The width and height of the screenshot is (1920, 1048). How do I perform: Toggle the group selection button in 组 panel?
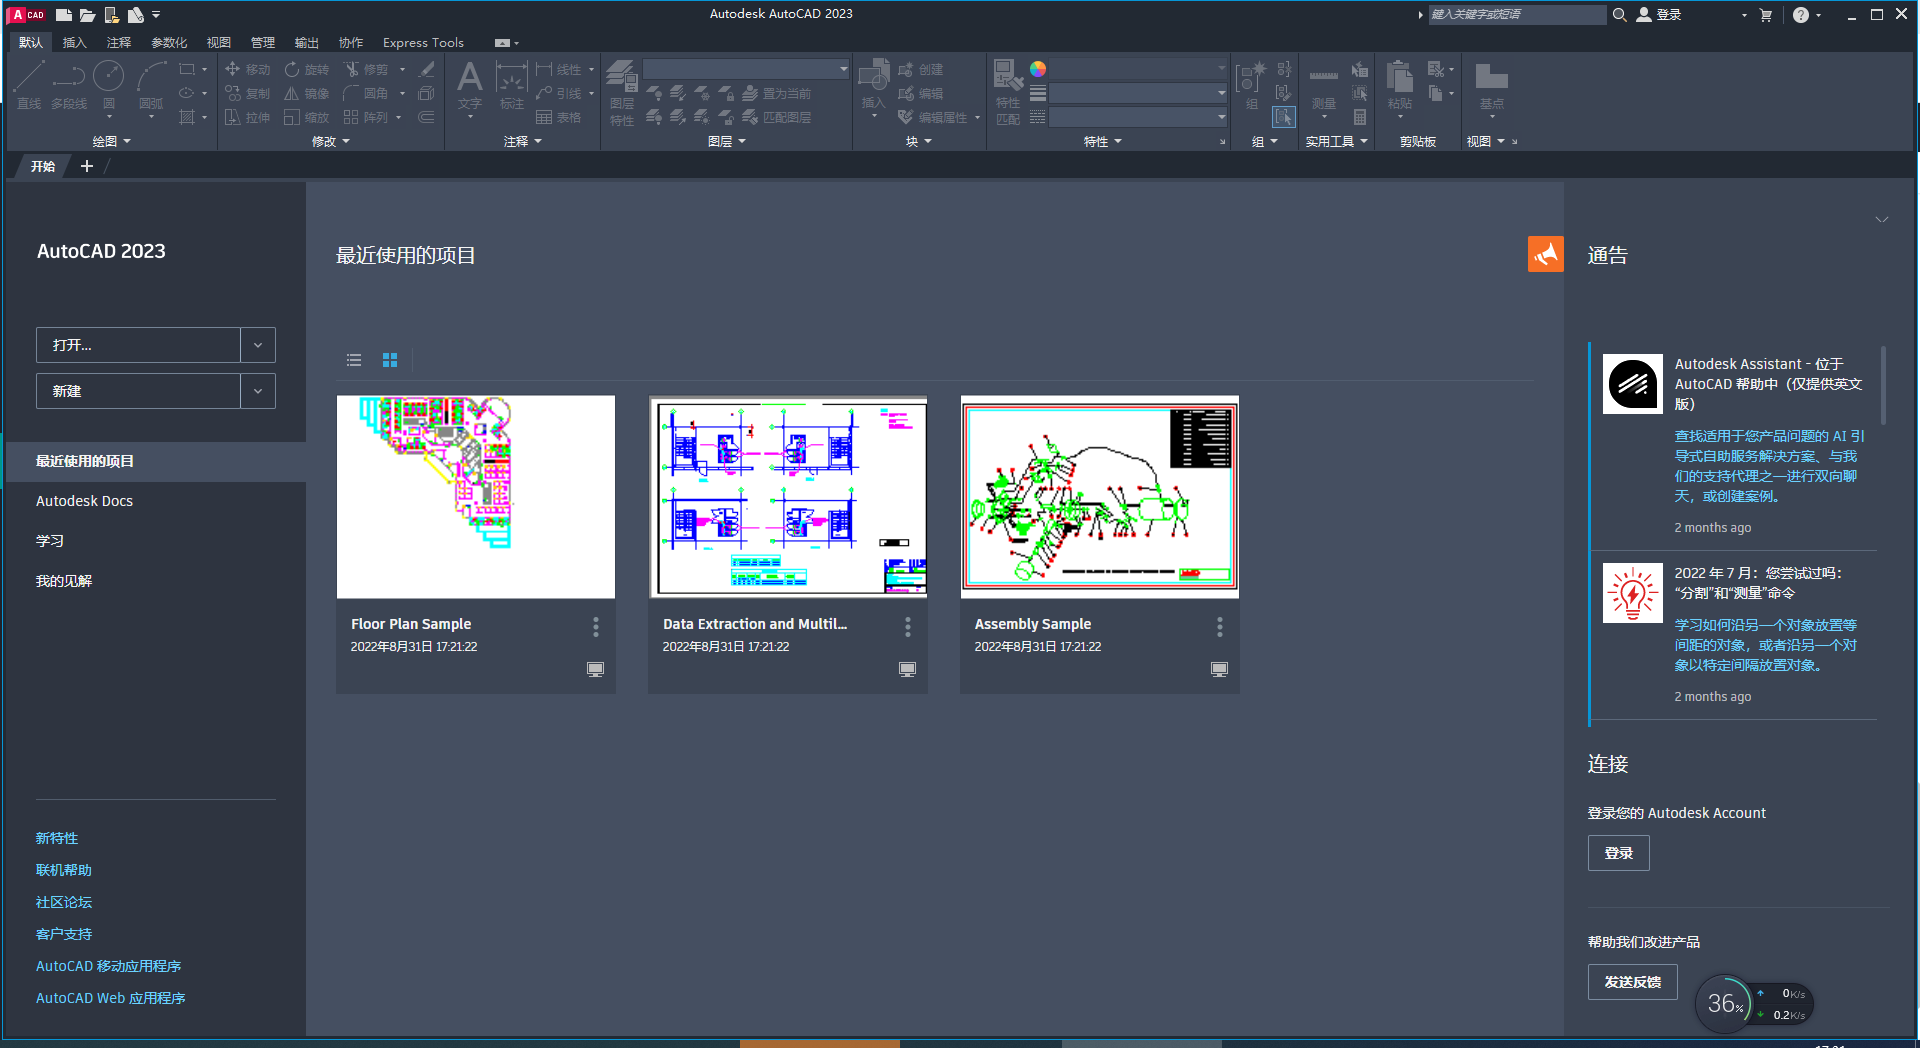click(x=1284, y=117)
